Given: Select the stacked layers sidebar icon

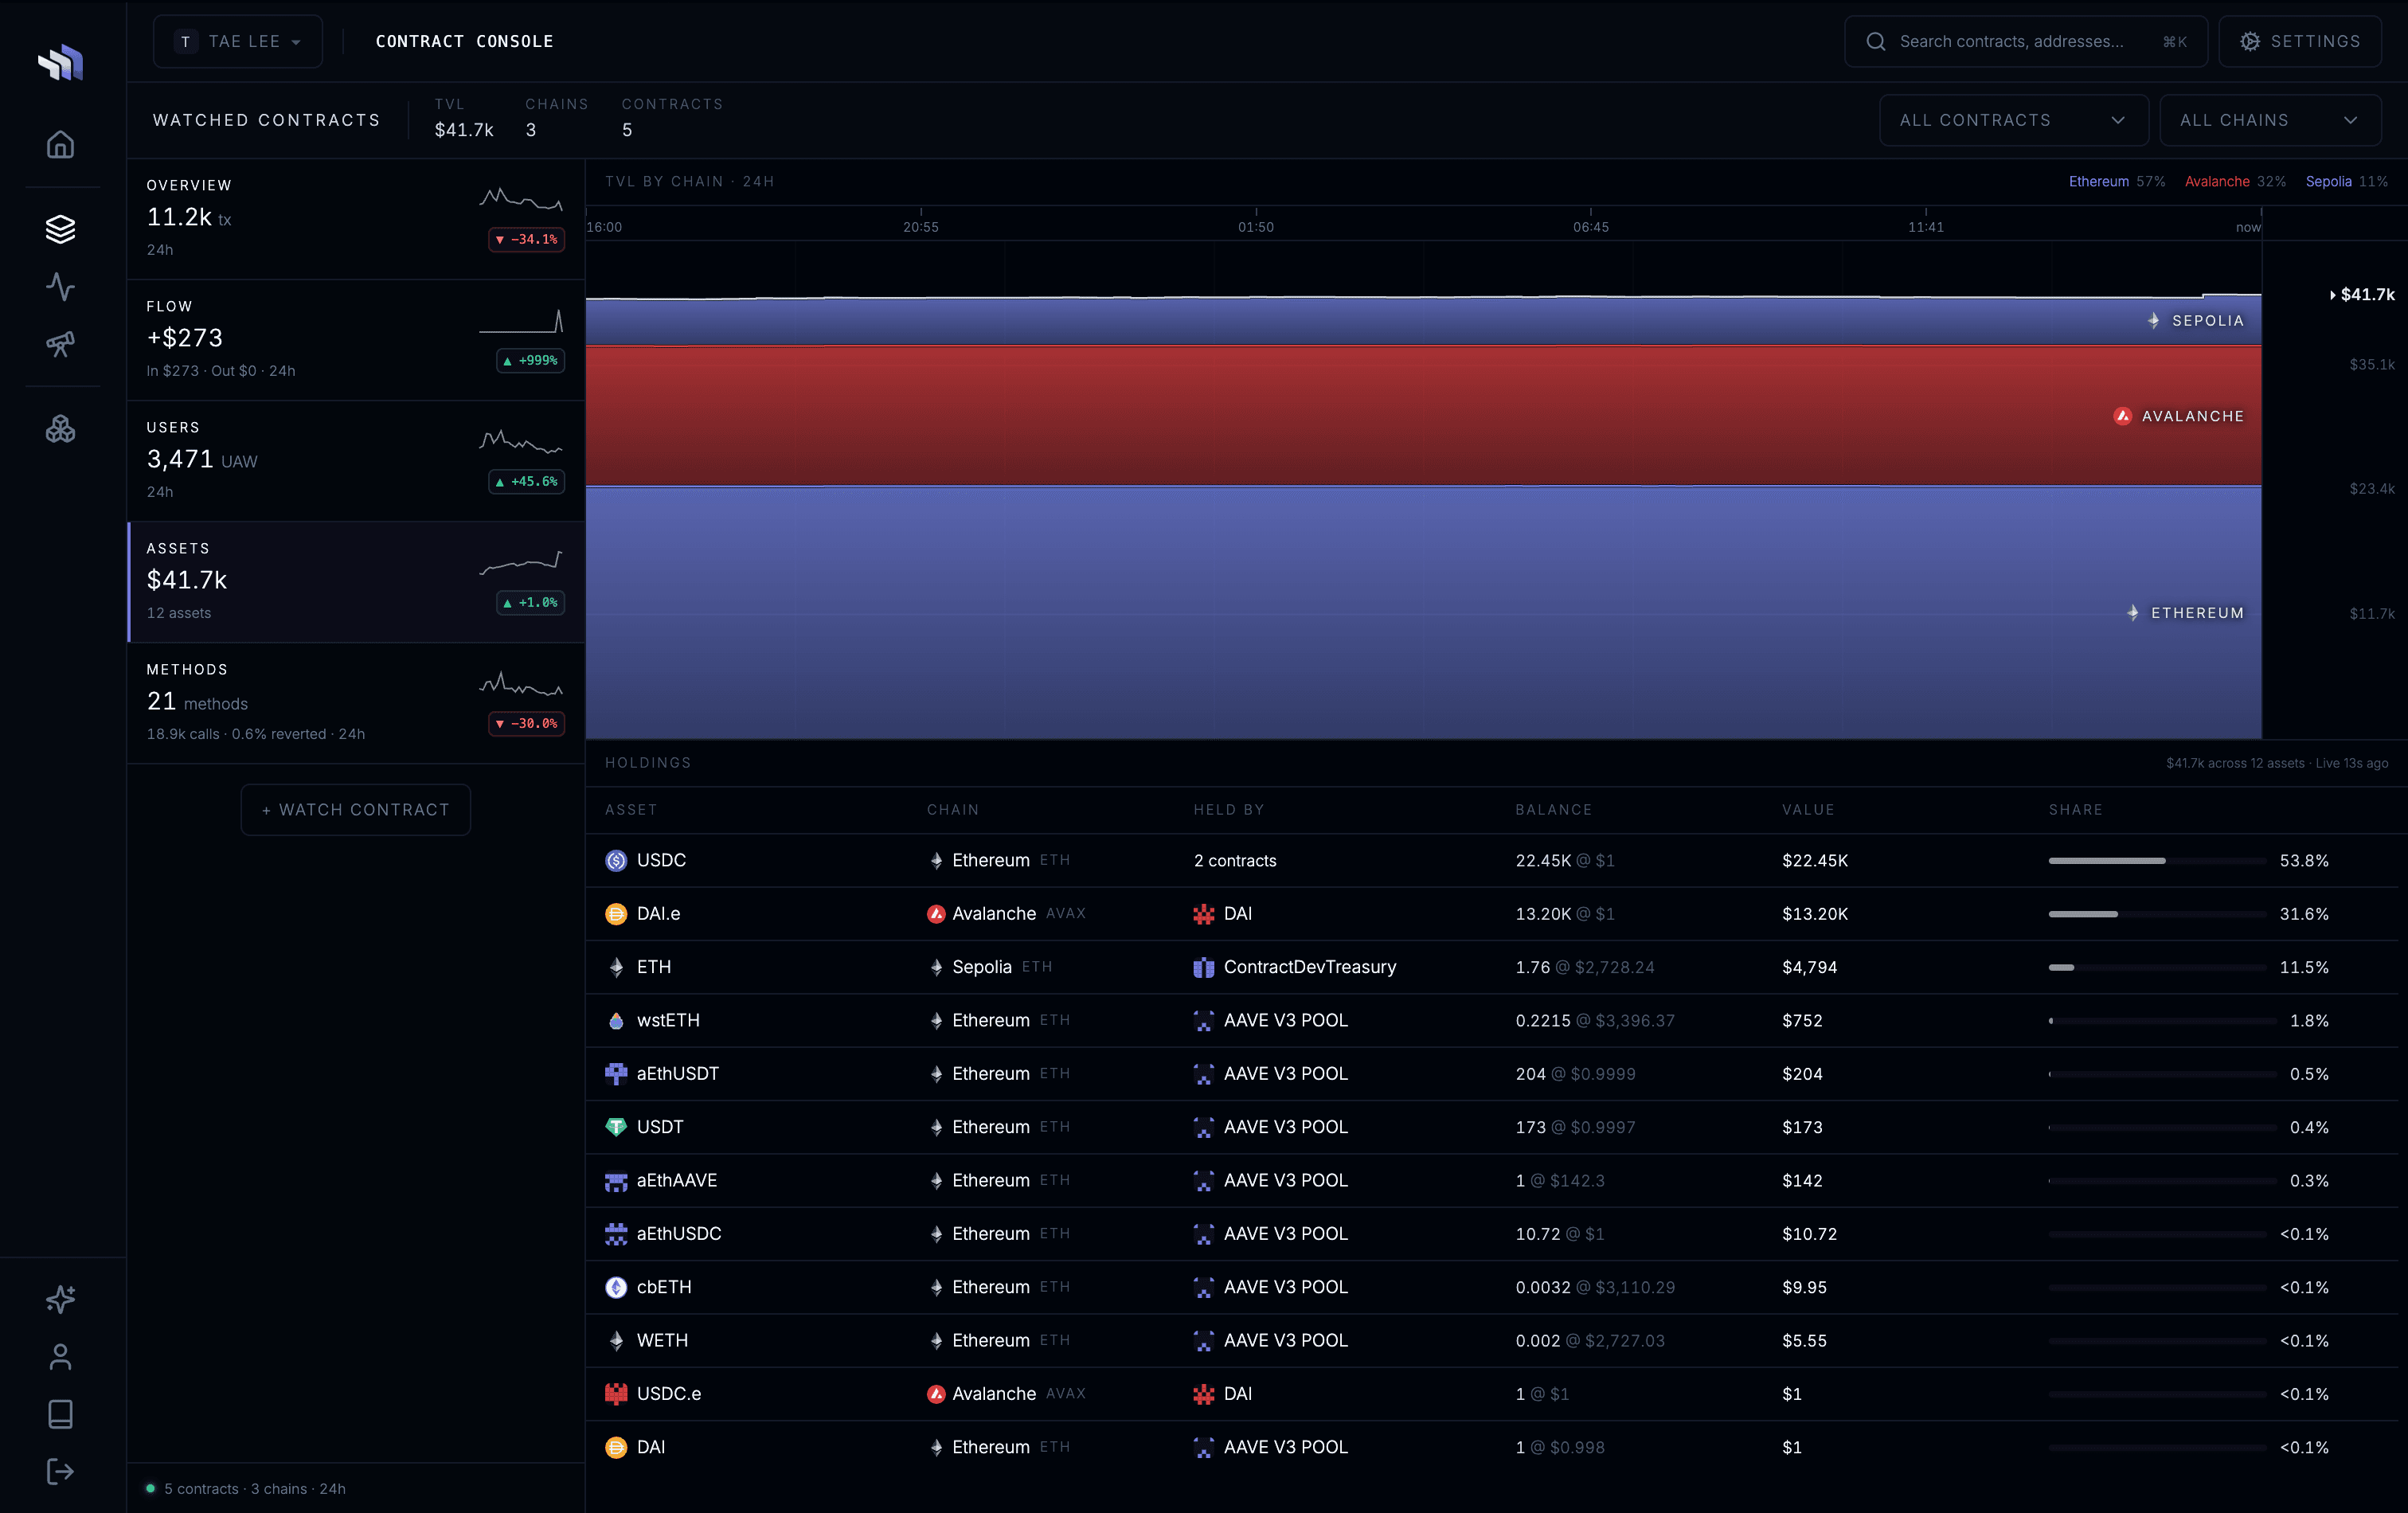Looking at the screenshot, I should click(60, 229).
